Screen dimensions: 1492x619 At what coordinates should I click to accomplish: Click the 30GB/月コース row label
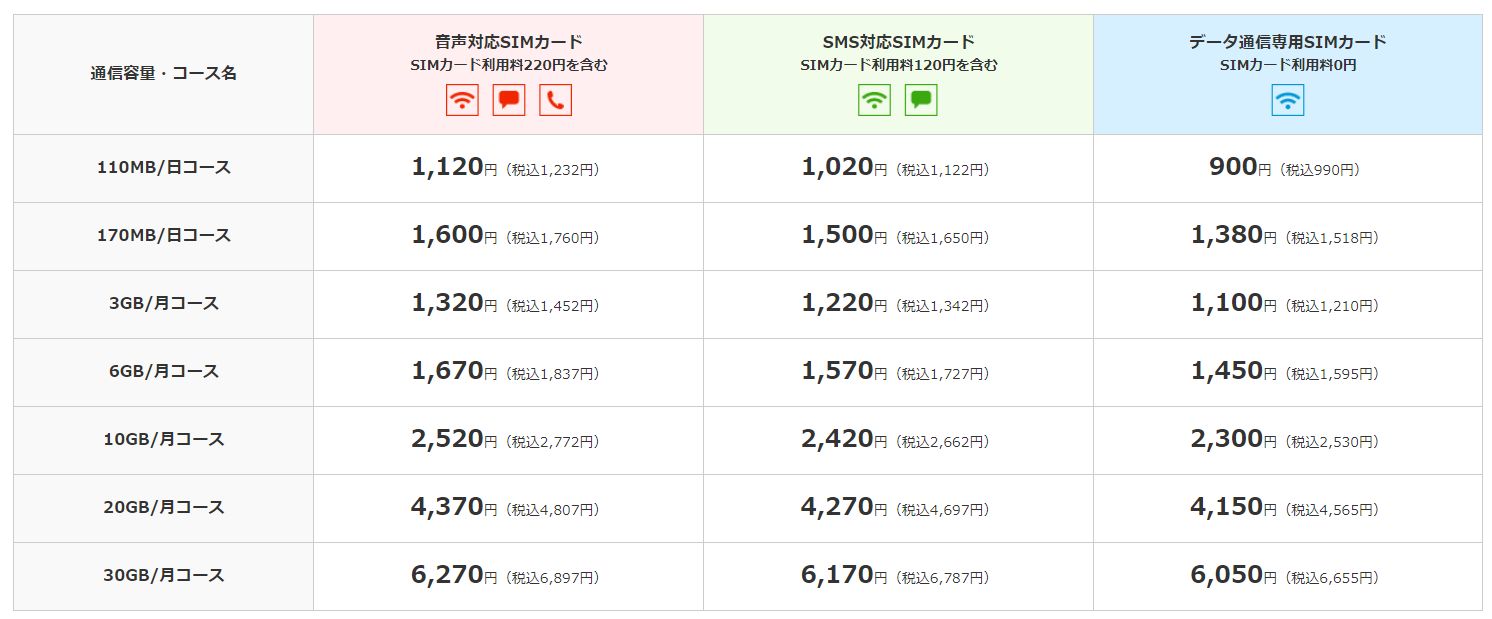coord(164,576)
